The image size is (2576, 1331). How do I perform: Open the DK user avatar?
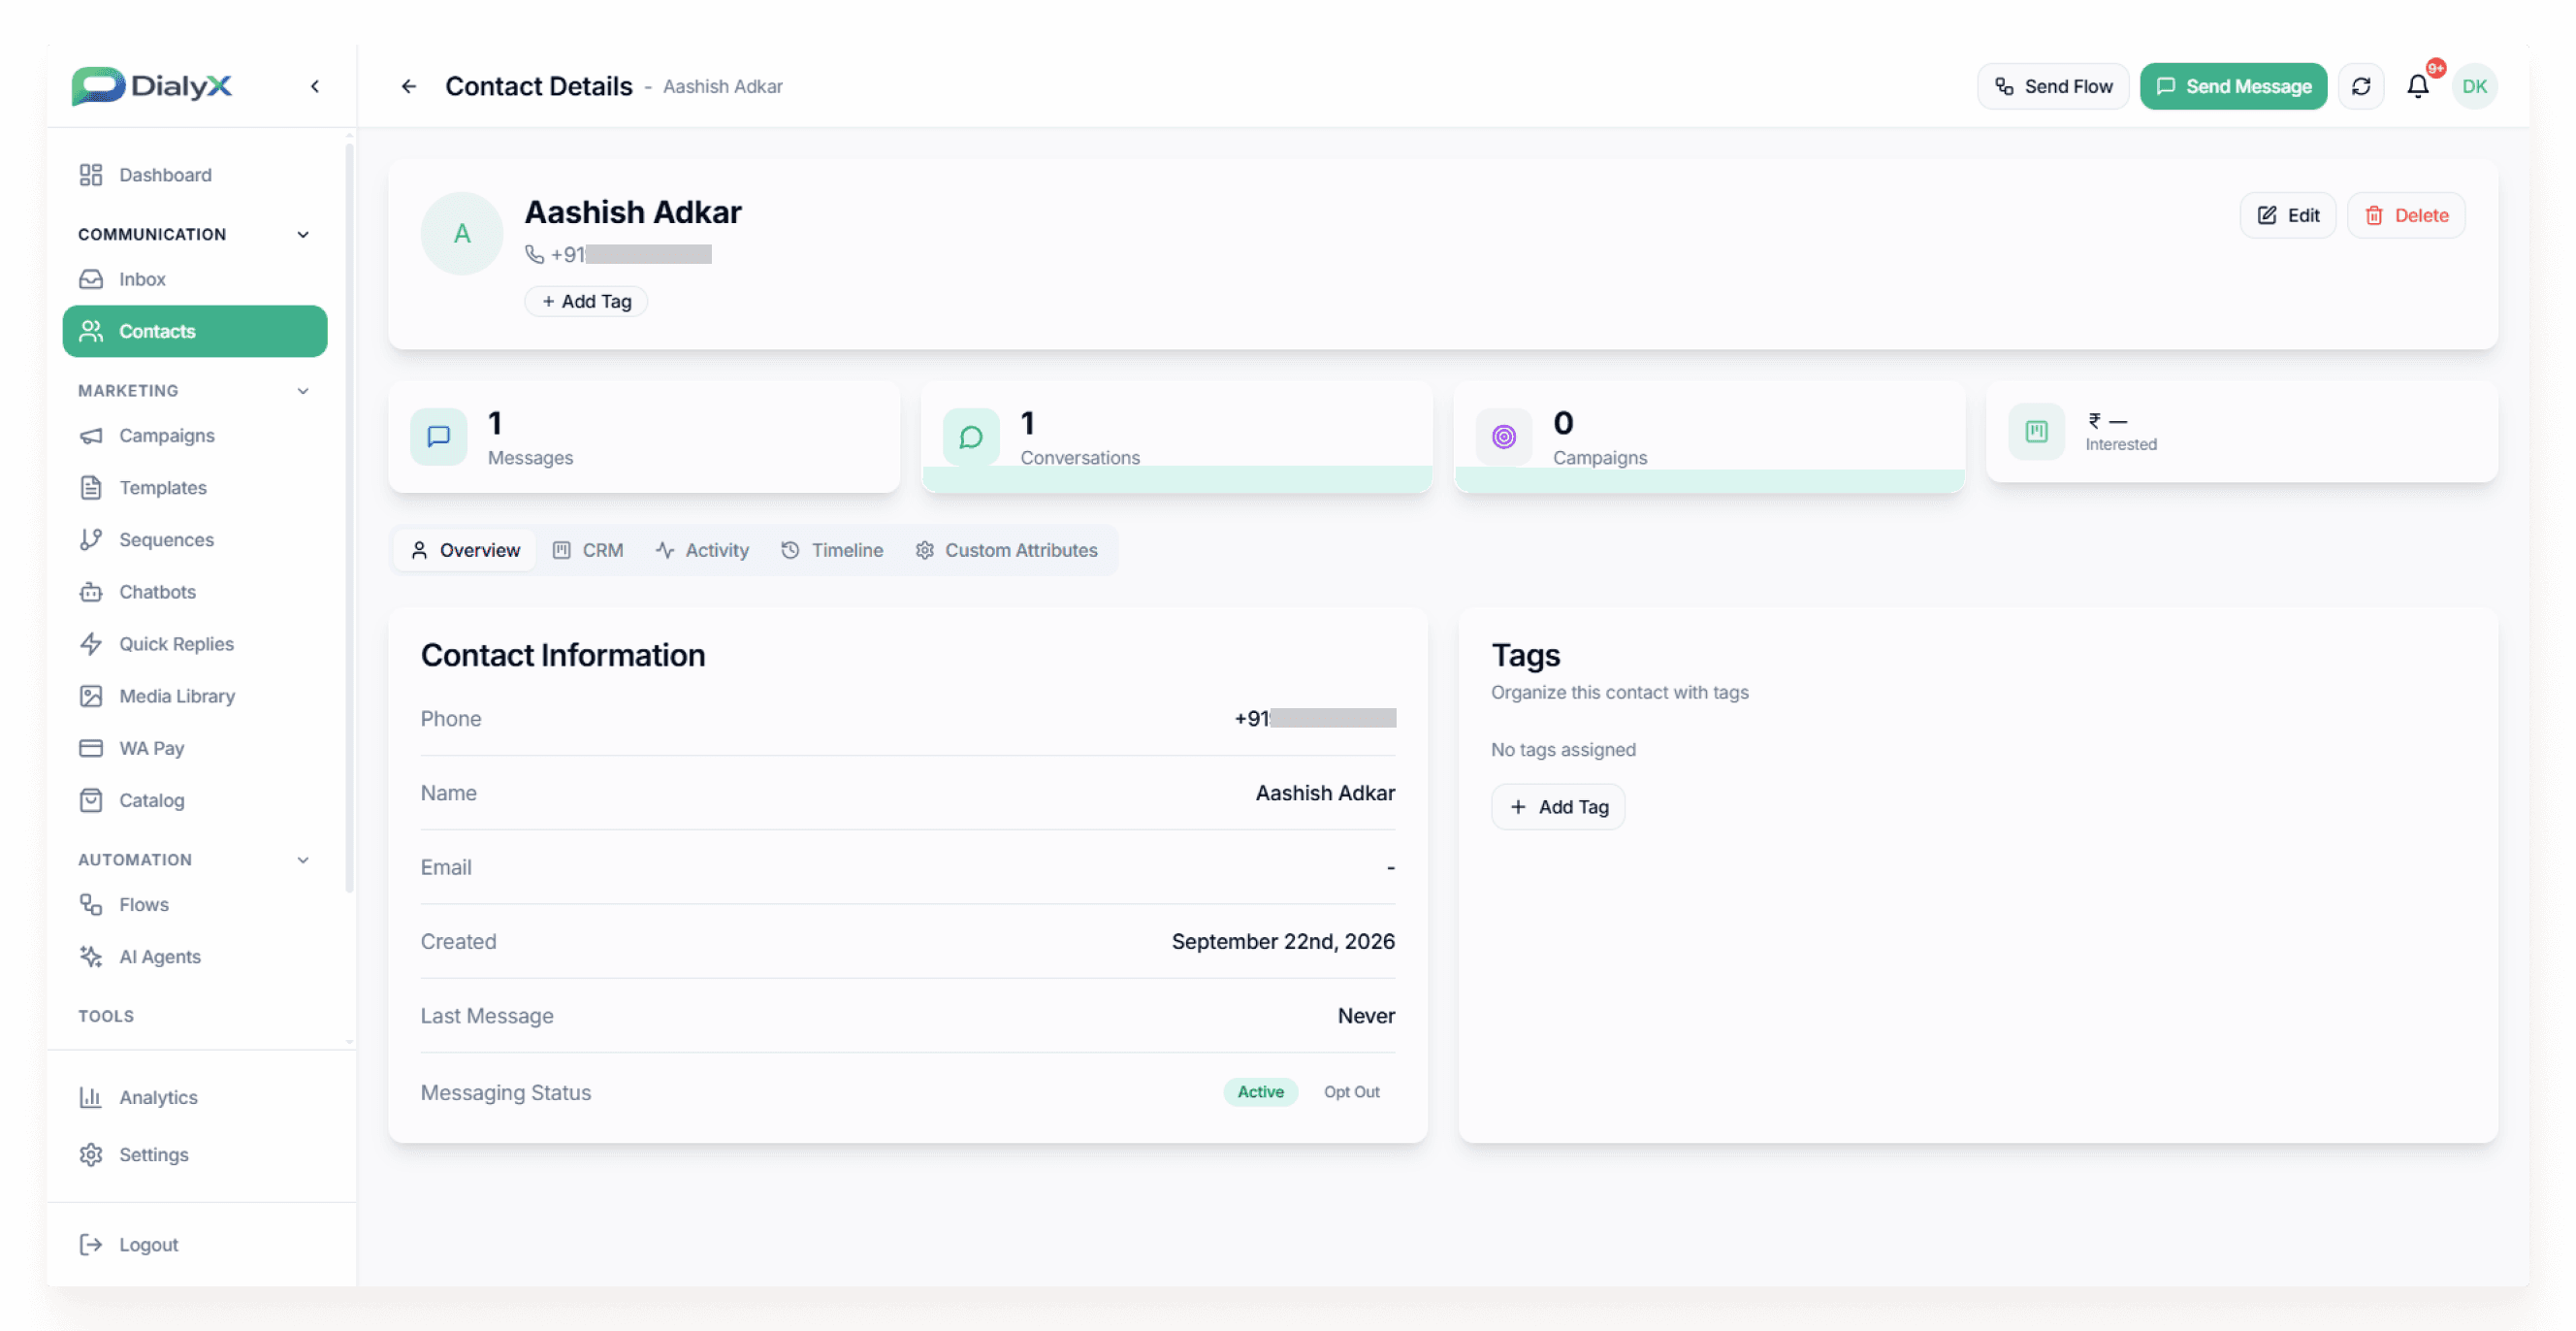[2474, 86]
